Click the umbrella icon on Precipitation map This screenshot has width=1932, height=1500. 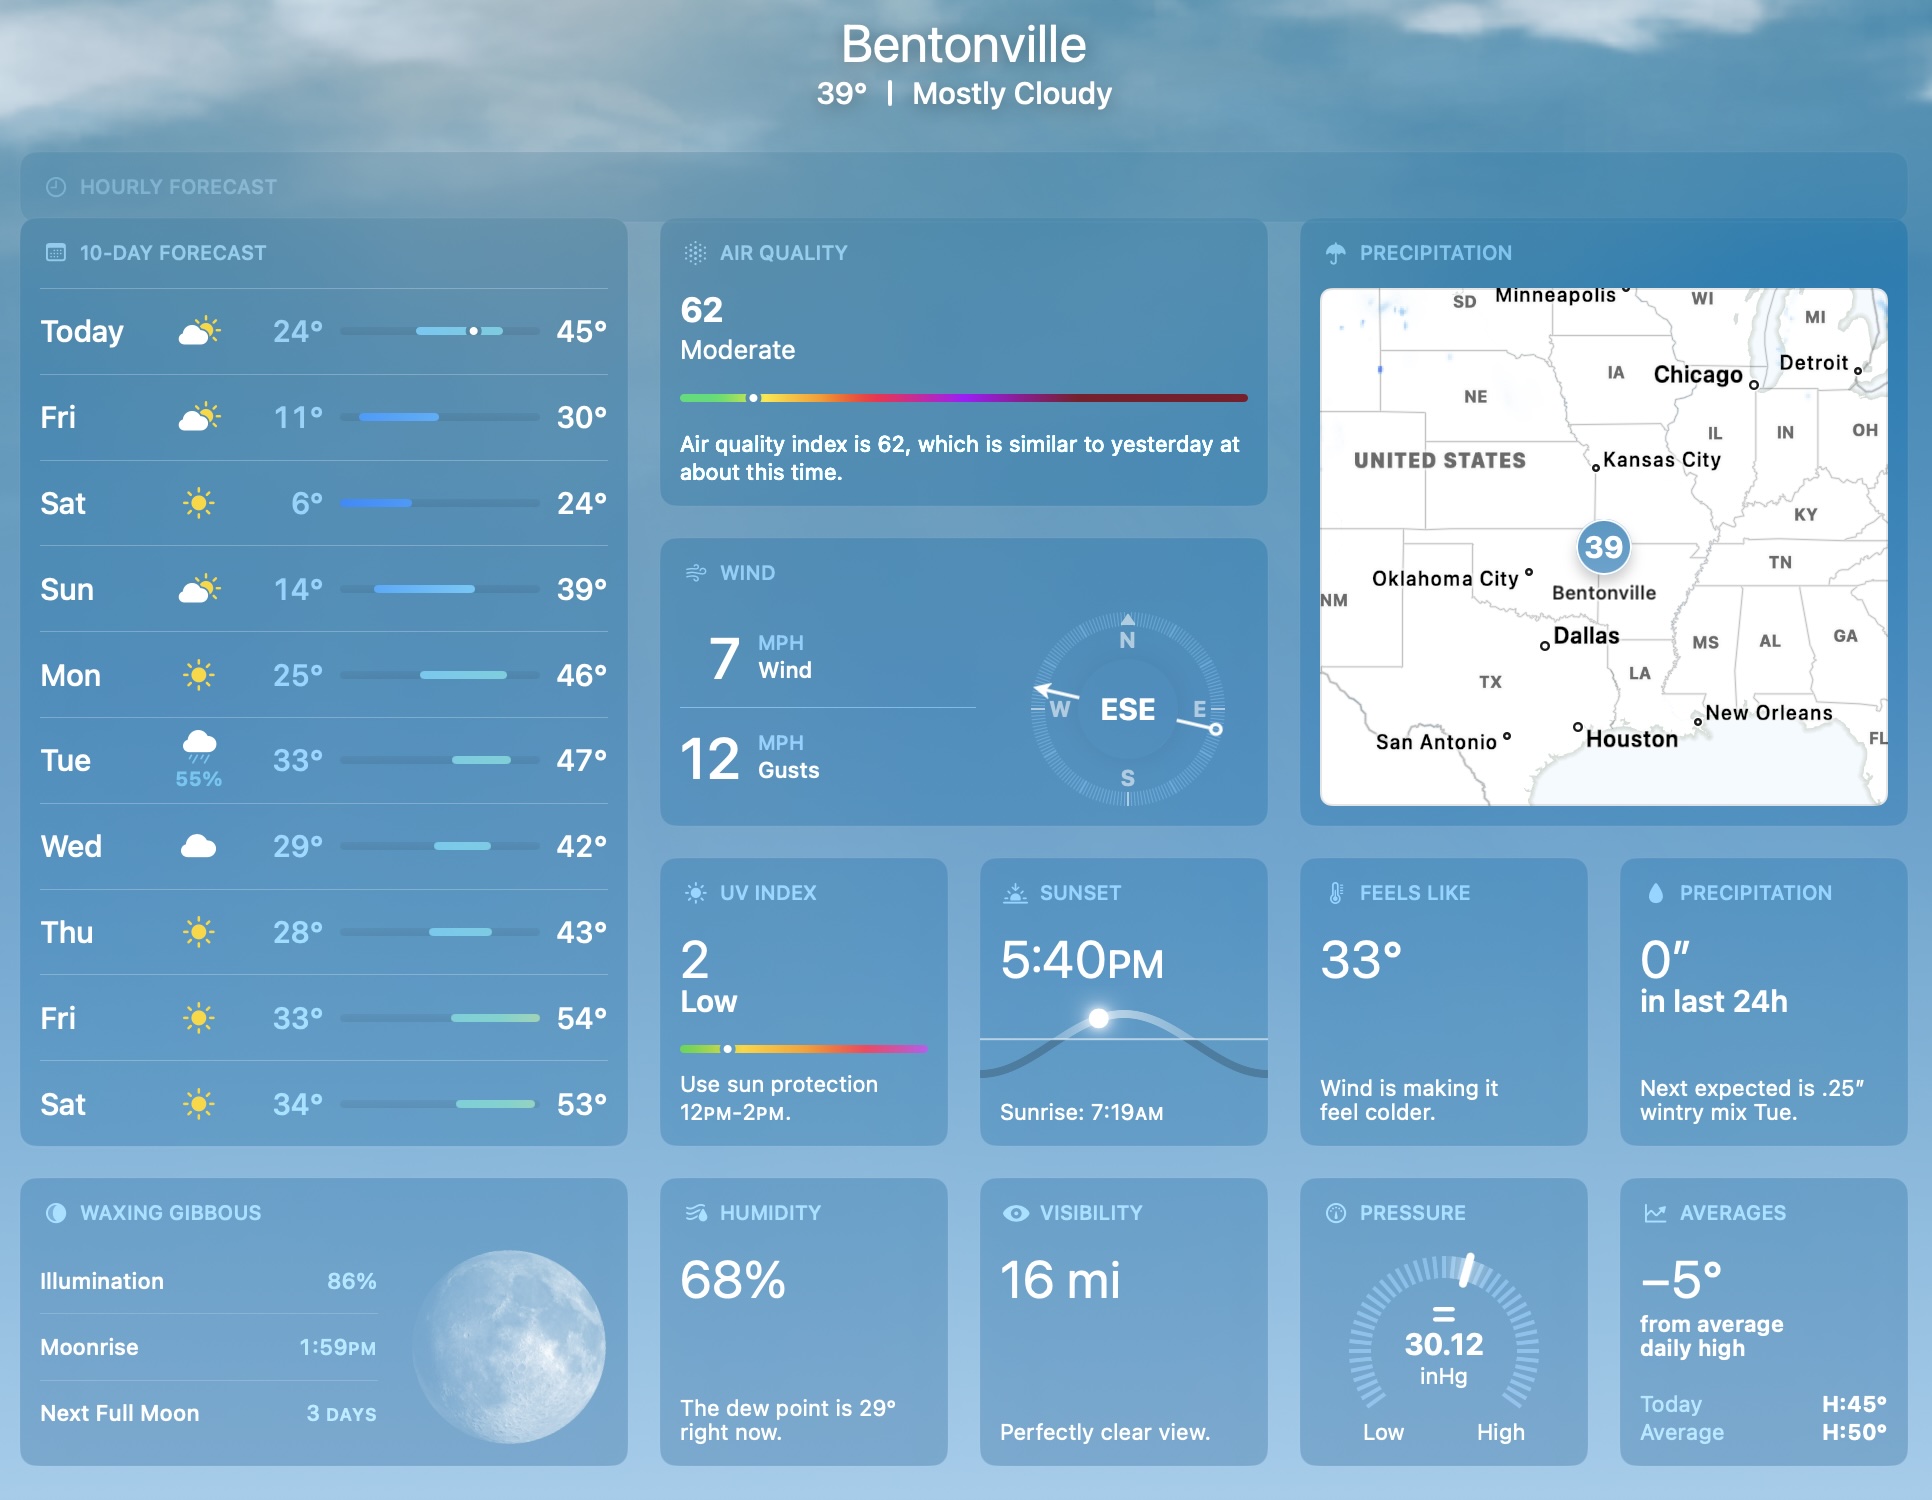(1335, 253)
